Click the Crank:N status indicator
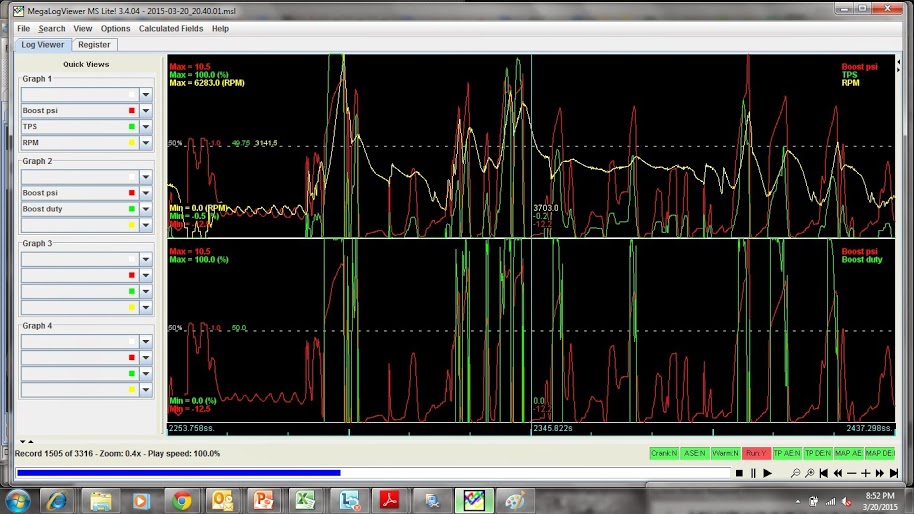The height and width of the screenshot is (514, 914). point(664,453)
